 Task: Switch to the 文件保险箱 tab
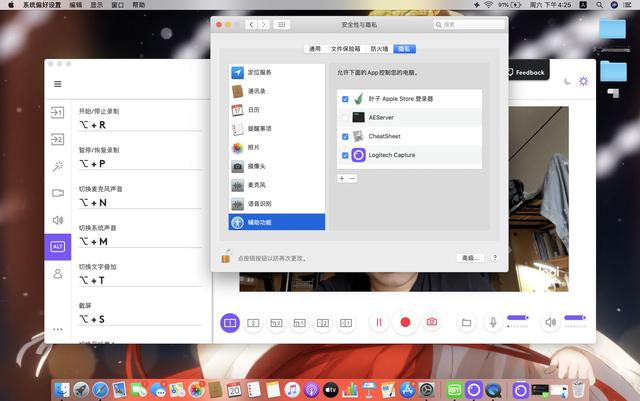point(345,49)
